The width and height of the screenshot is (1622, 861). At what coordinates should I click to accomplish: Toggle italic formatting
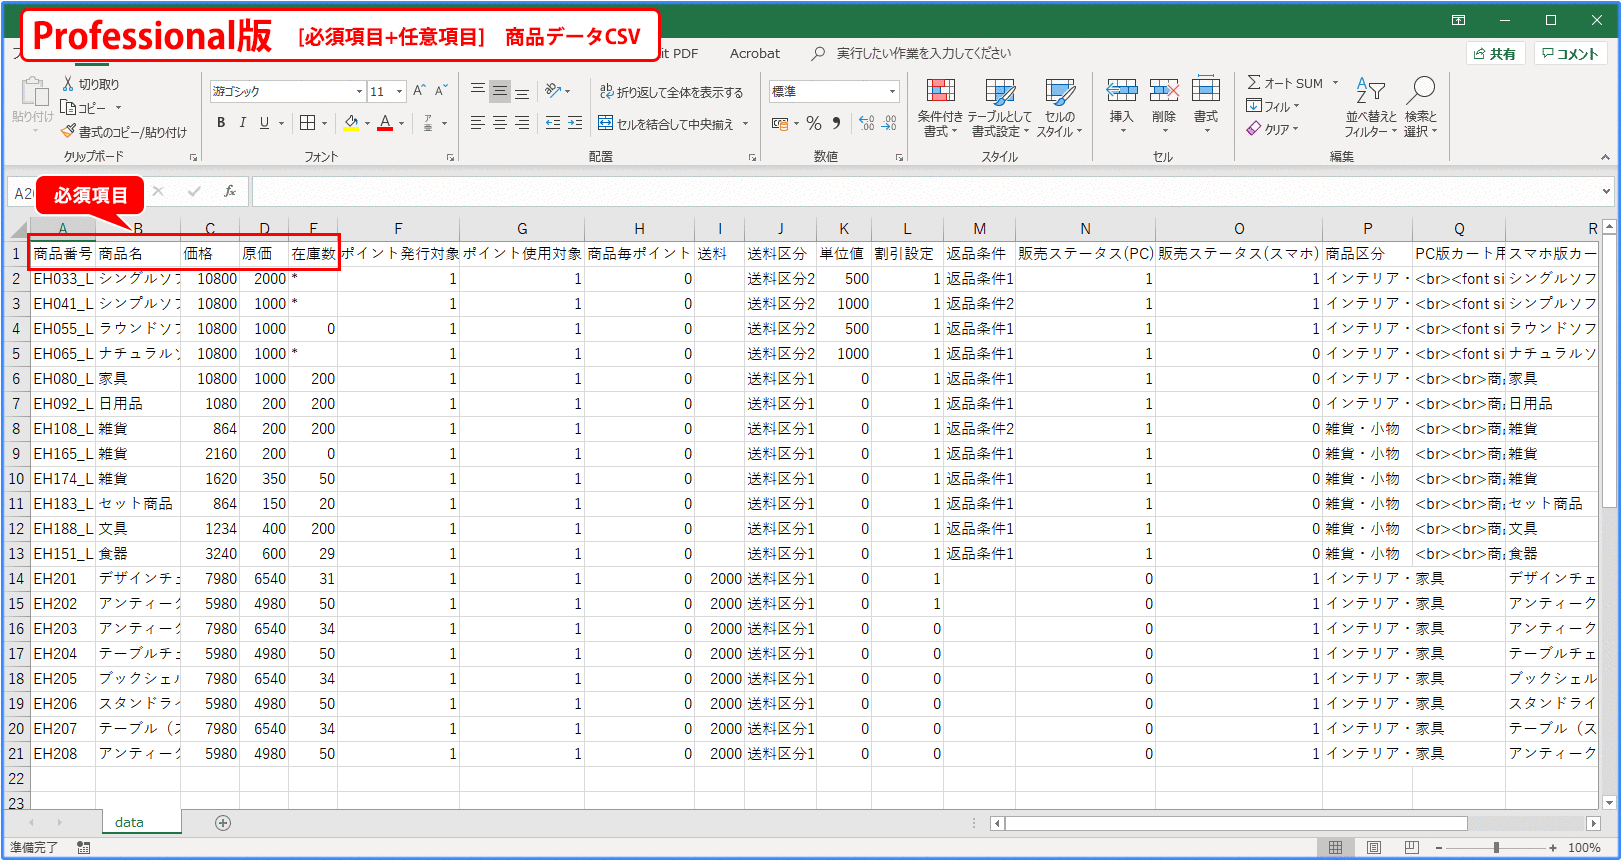point(242,123)
